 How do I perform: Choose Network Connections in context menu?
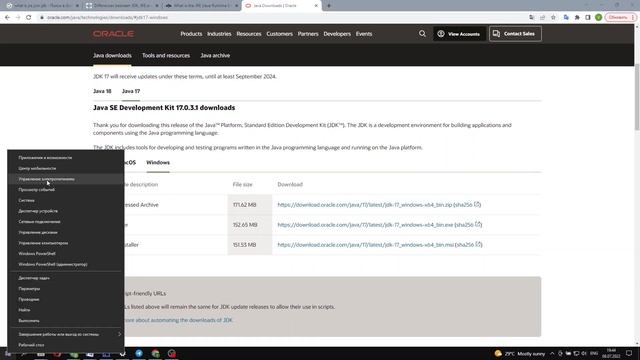65,222
